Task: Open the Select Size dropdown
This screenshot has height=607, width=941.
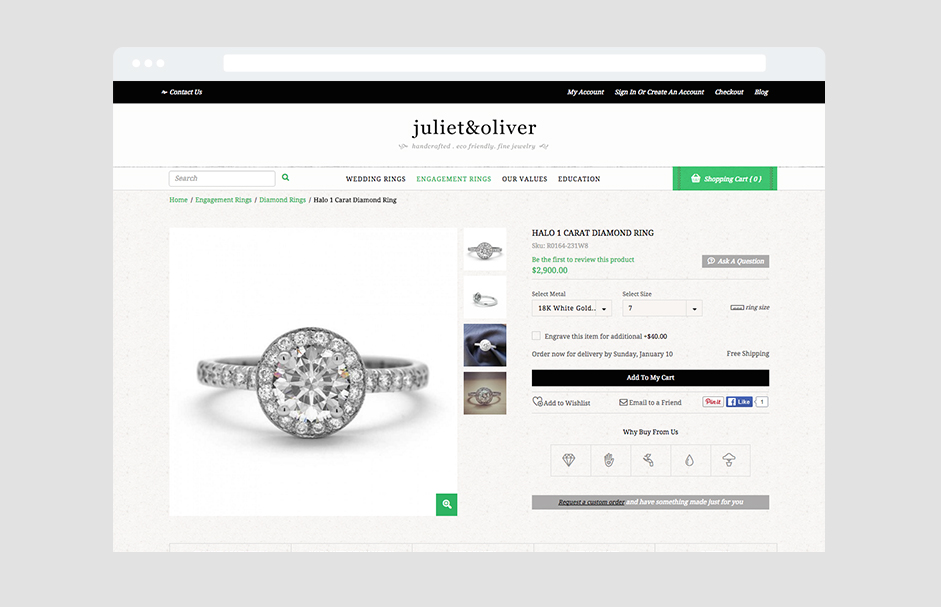Action: 662,308
